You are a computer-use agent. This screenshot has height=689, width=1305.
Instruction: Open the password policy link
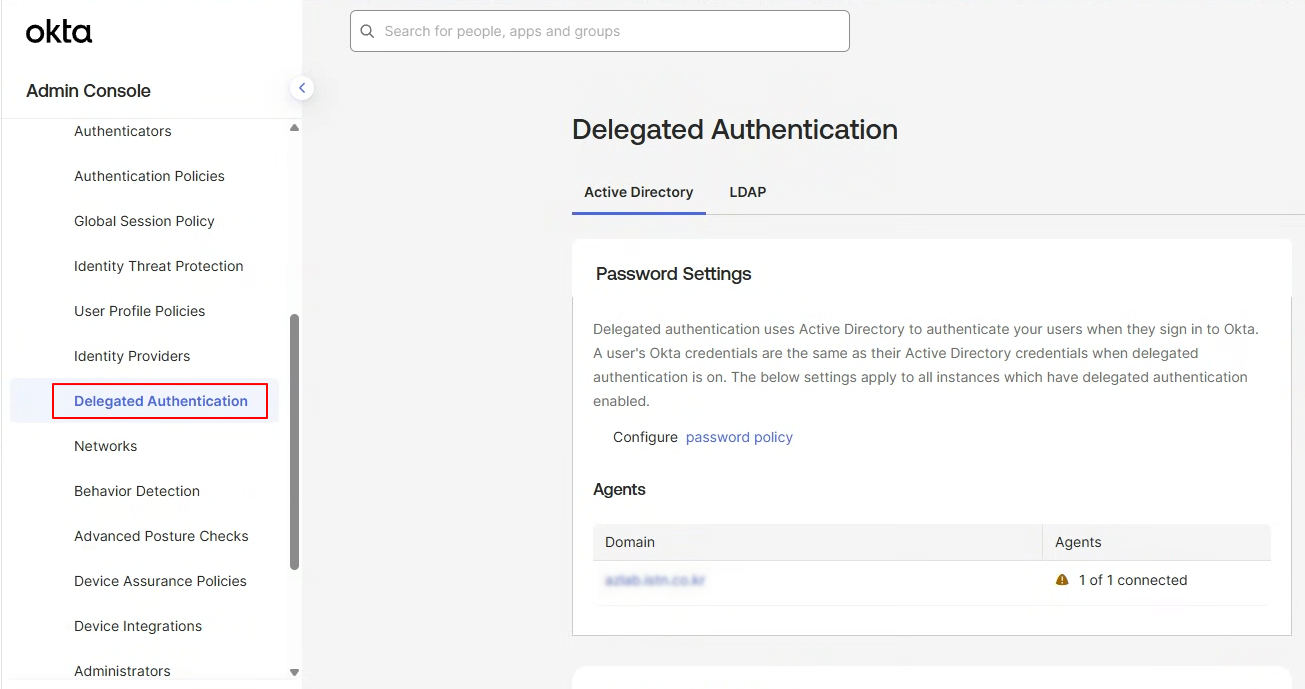(x=739, y=437)
